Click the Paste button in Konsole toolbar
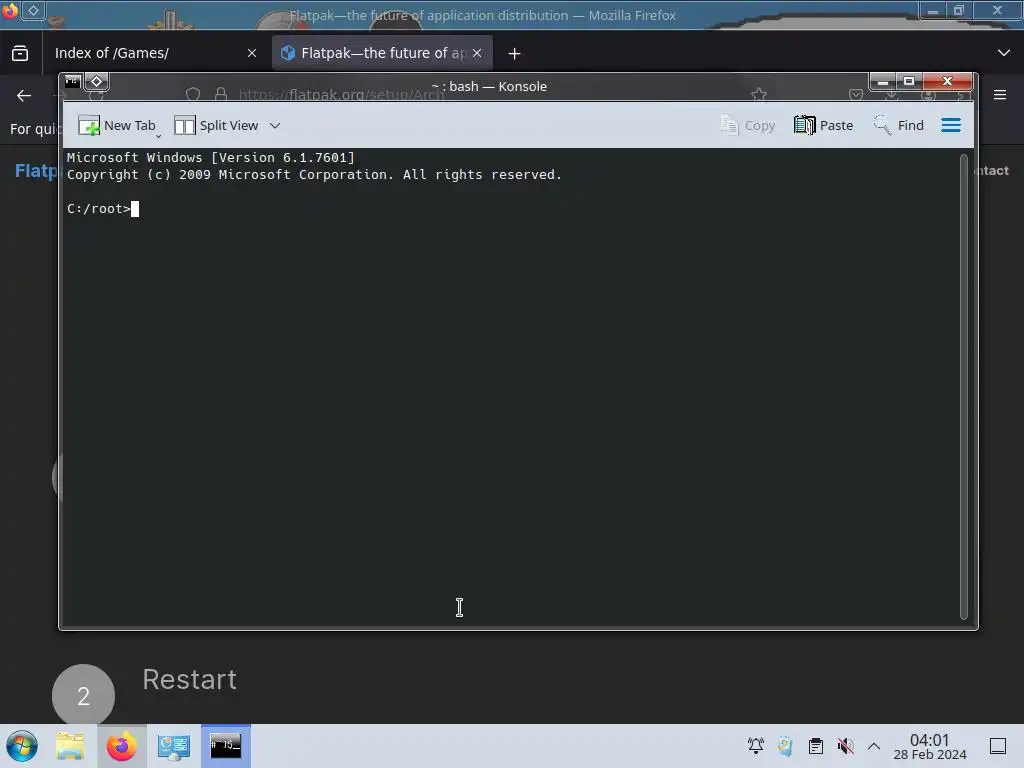The height and width of the screenshot is (768, 1024). [x=824, y=125]
